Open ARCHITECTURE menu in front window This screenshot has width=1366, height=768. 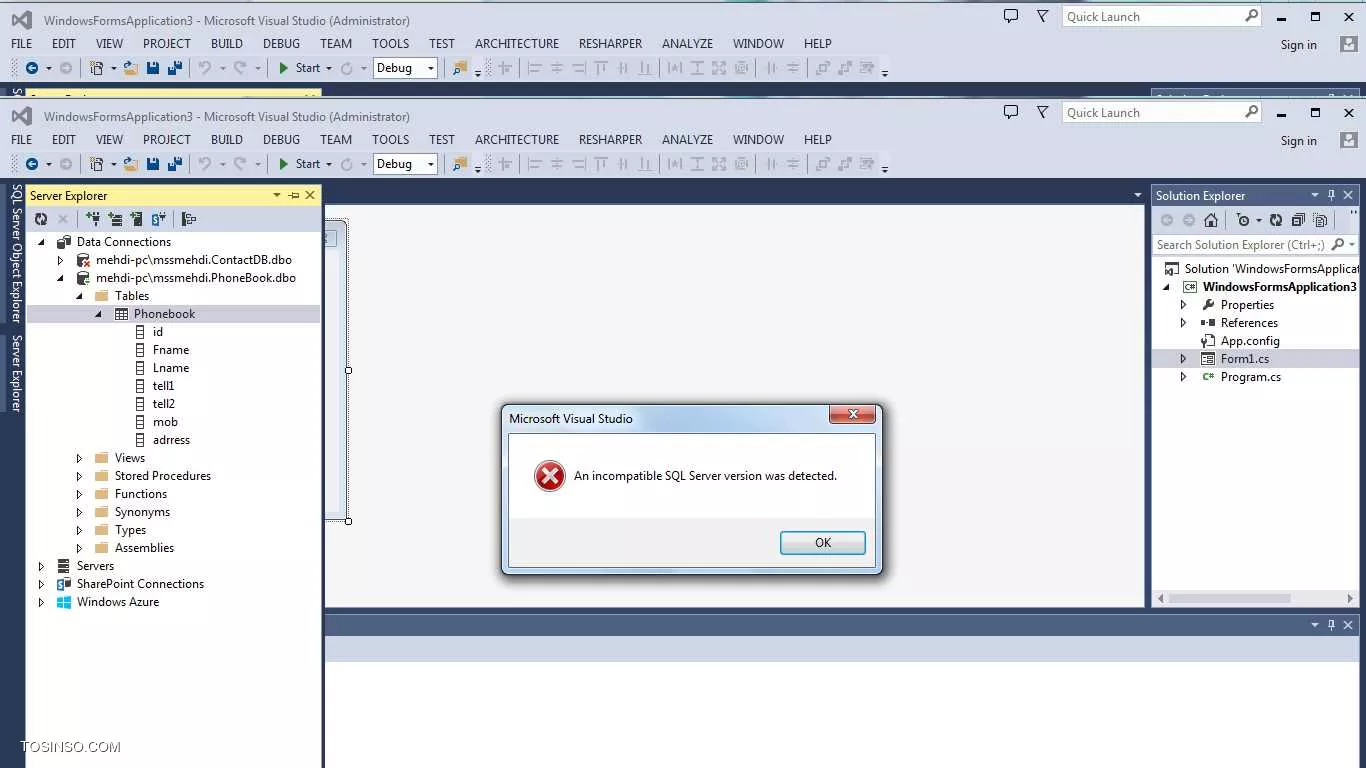(x=517, y=139)
